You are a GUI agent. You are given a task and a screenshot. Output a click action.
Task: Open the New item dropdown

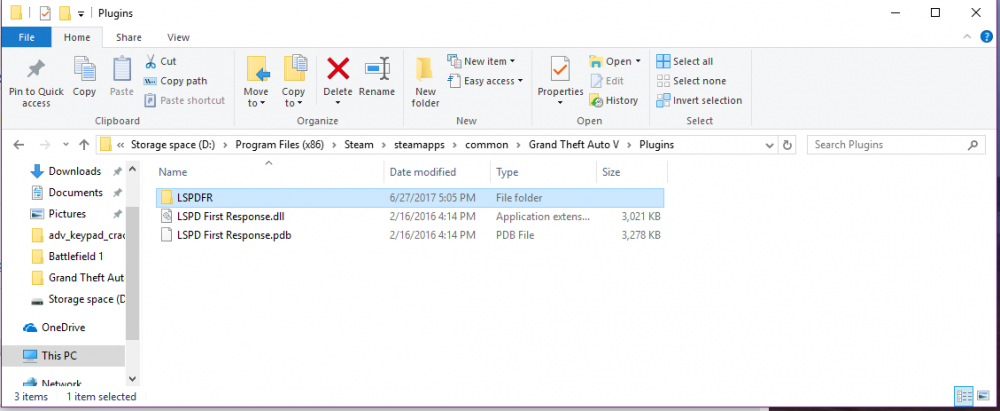click(x=482, y=61)
